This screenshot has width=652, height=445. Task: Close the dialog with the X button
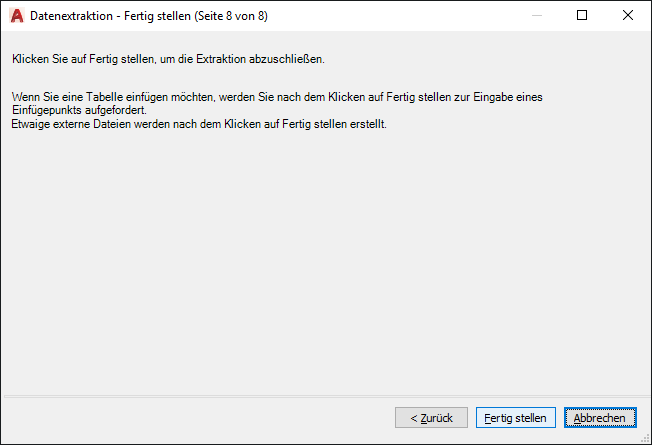pos(627,16)
